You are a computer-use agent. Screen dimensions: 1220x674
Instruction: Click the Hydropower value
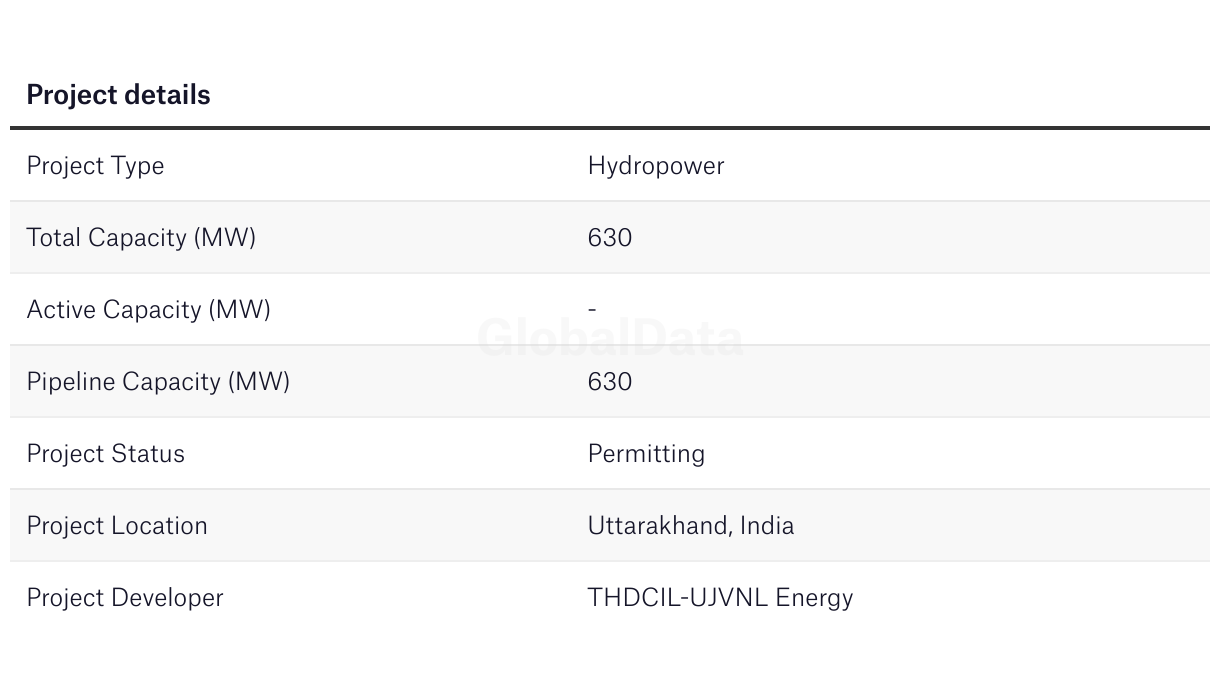(x=656, y=166)
